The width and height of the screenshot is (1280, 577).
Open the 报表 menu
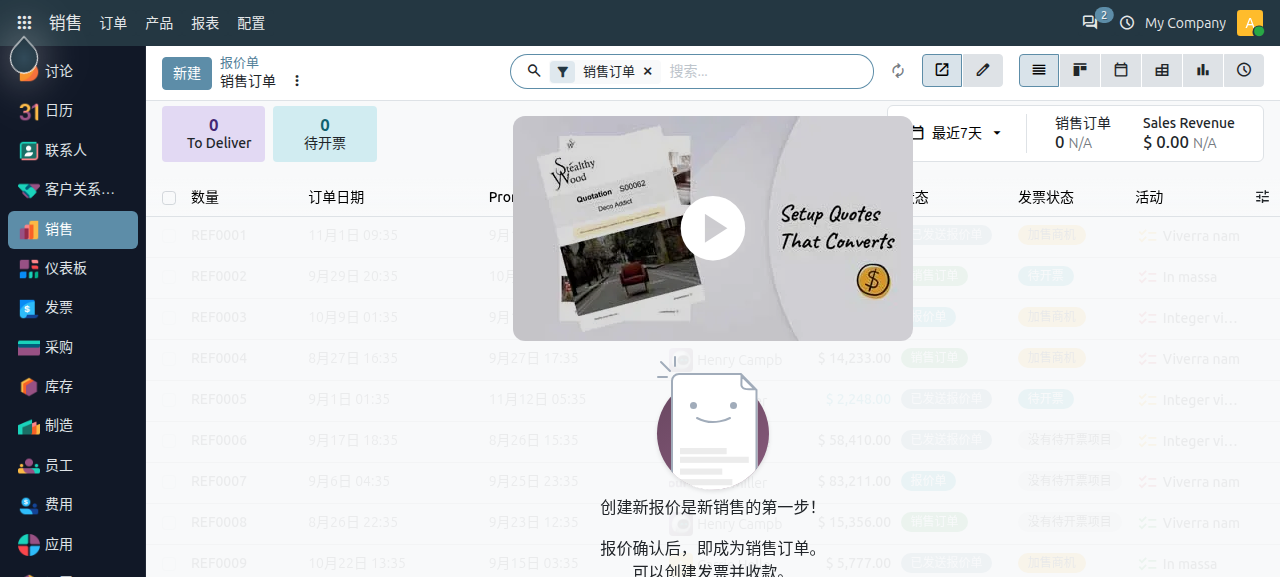(205, 22)
